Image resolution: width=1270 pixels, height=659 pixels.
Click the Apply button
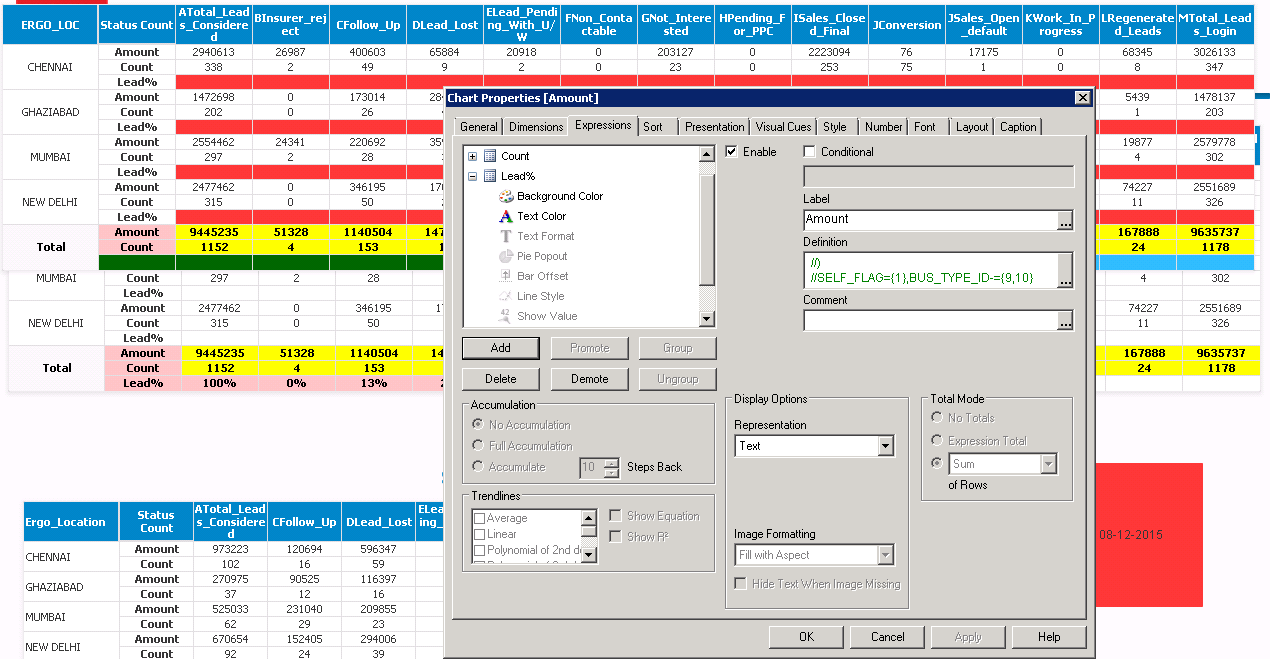pos(968,637)
